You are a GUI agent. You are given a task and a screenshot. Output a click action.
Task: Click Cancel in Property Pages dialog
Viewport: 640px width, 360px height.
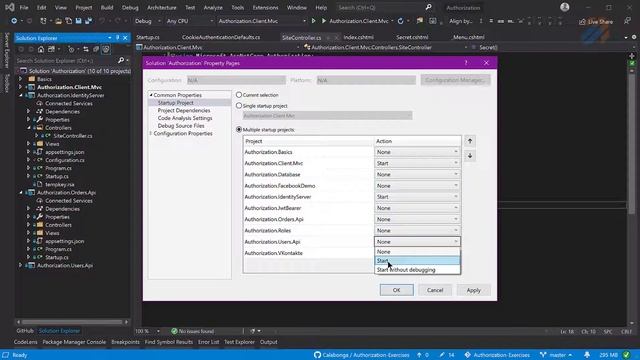coord(435,290)
